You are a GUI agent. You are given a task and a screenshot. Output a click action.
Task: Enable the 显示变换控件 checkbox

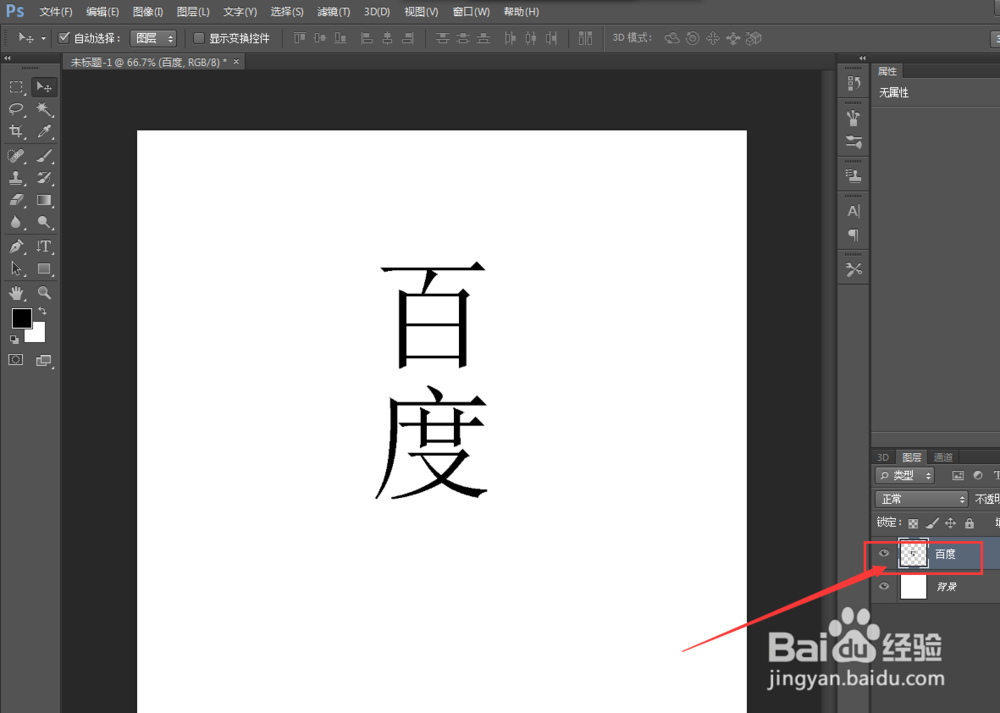click(x=199, y=38)
